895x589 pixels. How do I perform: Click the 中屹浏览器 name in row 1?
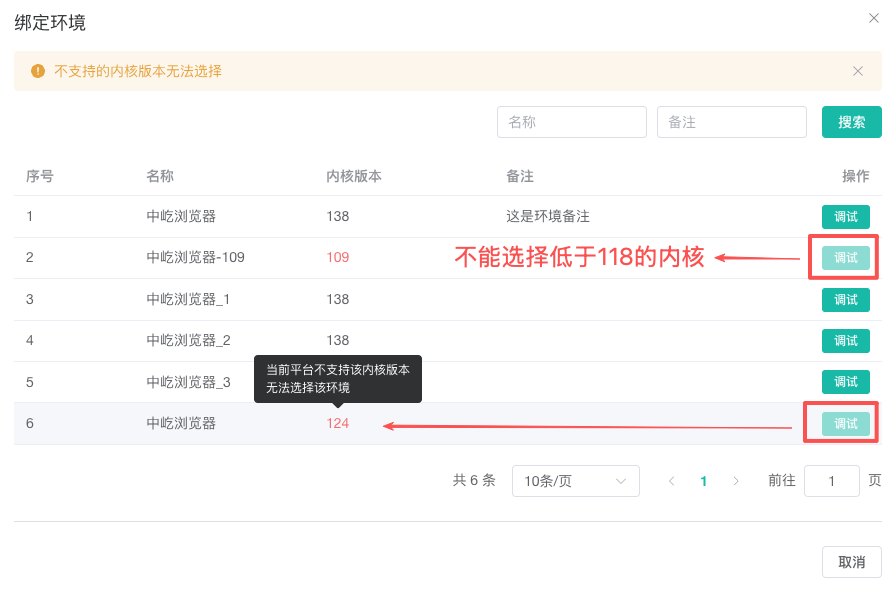[x=181, y=216]
